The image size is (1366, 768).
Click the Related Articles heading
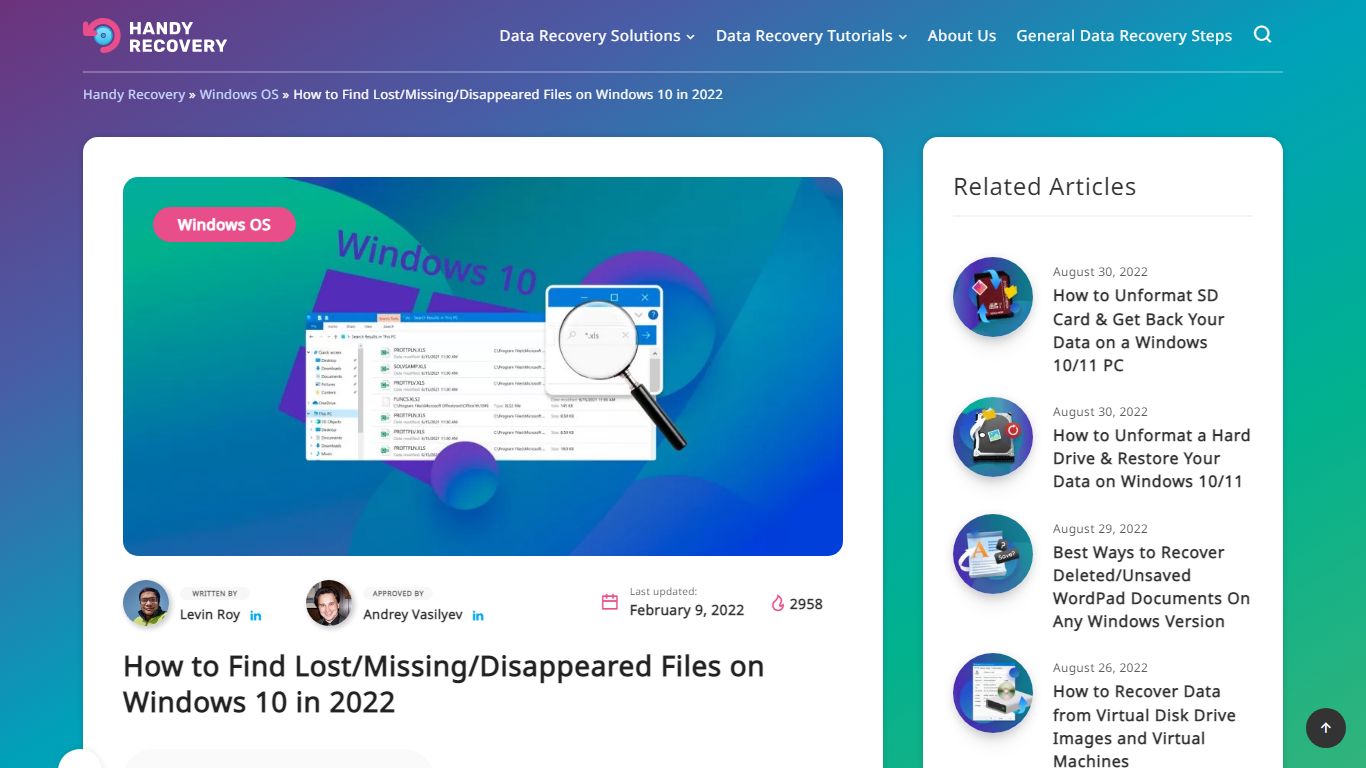(1044, 187)
